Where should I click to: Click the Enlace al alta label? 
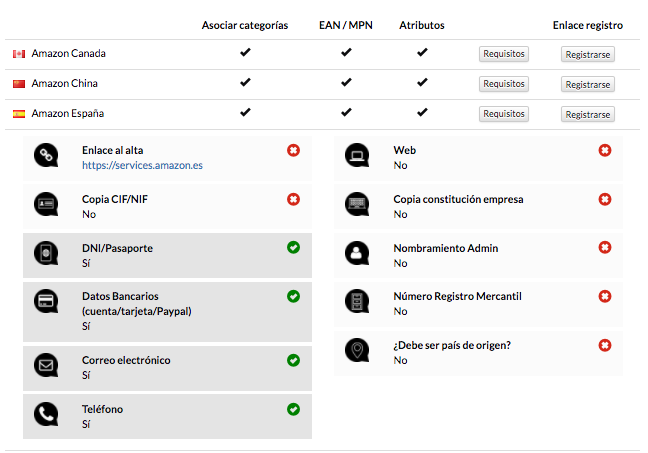(x=112, y=150)
